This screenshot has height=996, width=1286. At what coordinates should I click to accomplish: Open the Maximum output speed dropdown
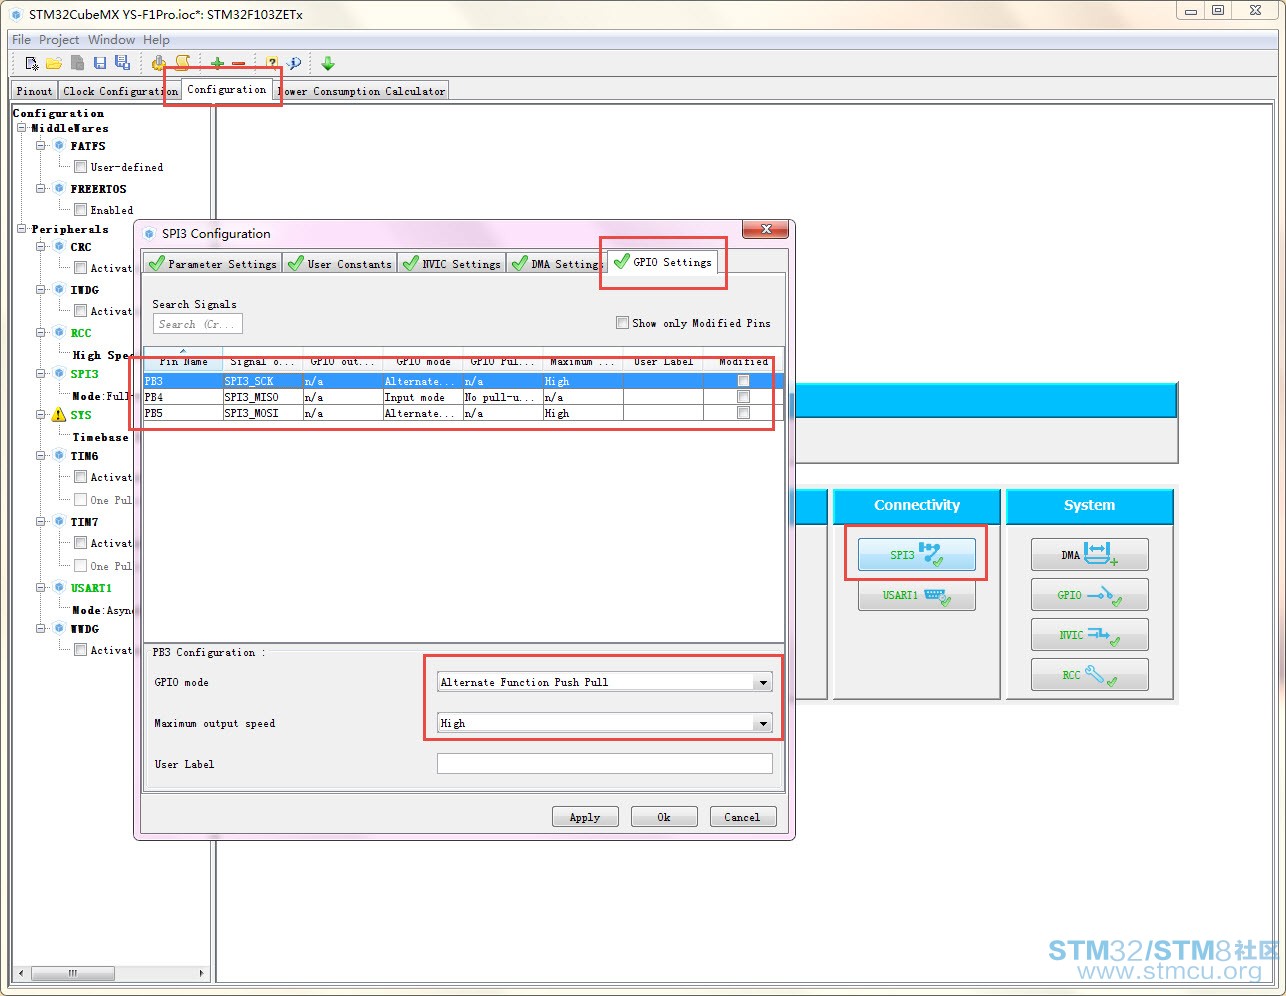click(763, 723)
